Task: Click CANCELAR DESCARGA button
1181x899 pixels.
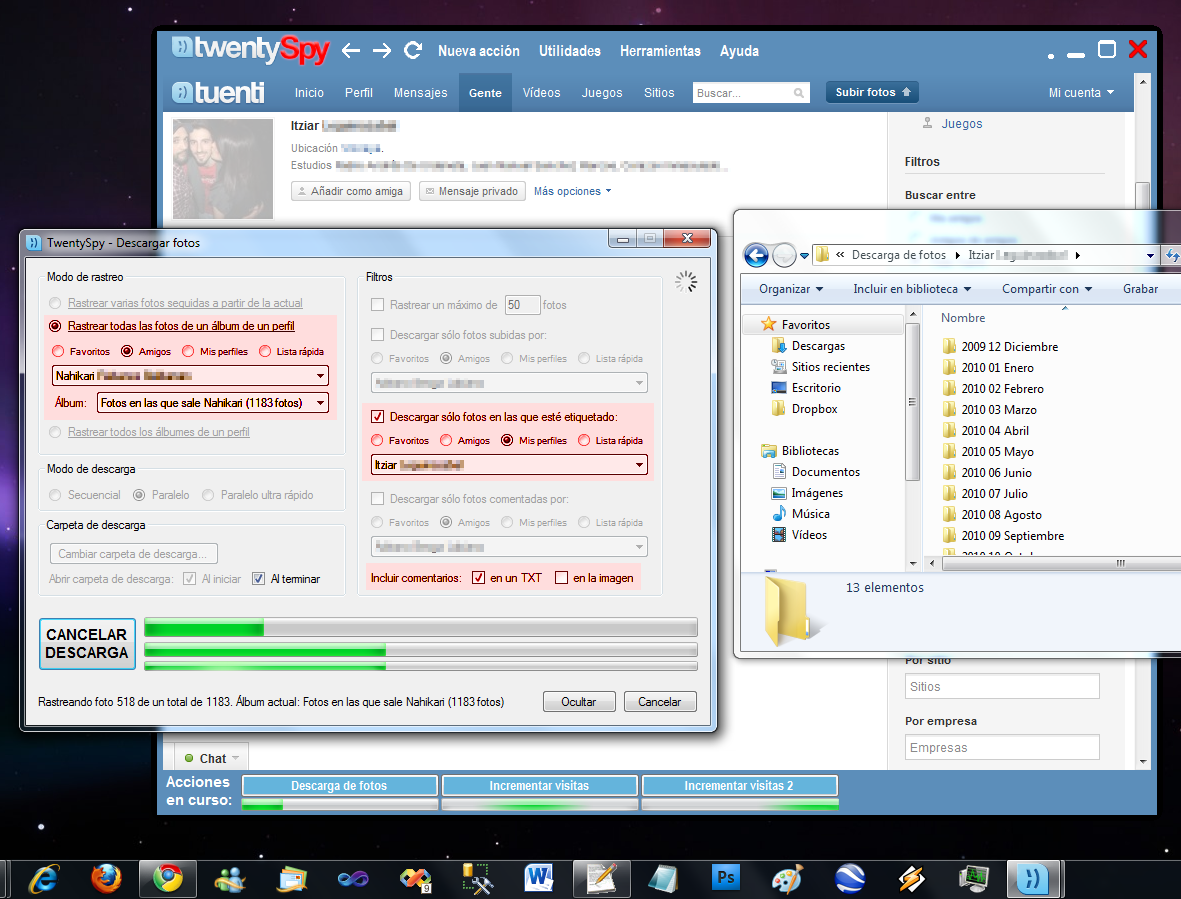Action: point(87,644)
